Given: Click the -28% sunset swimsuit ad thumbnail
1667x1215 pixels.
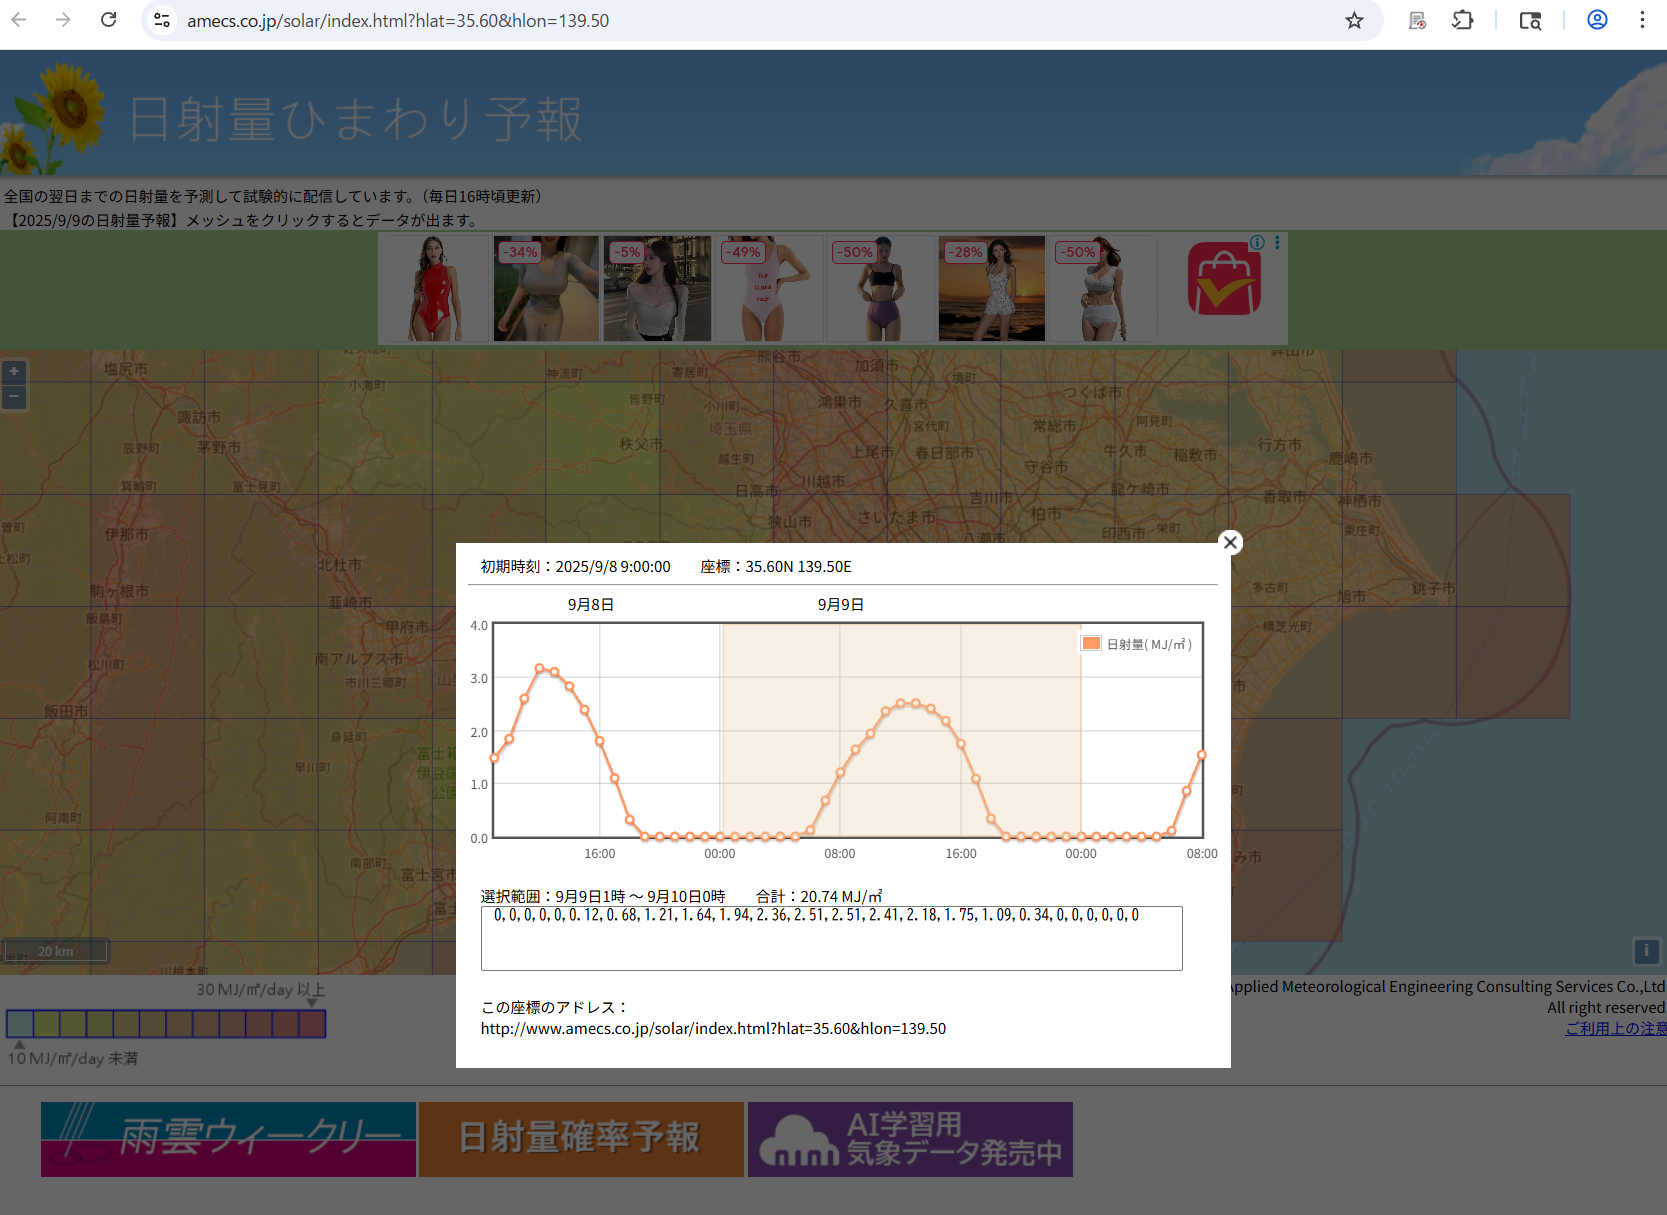Looking at the screenshot, I should tap(991, 289).
